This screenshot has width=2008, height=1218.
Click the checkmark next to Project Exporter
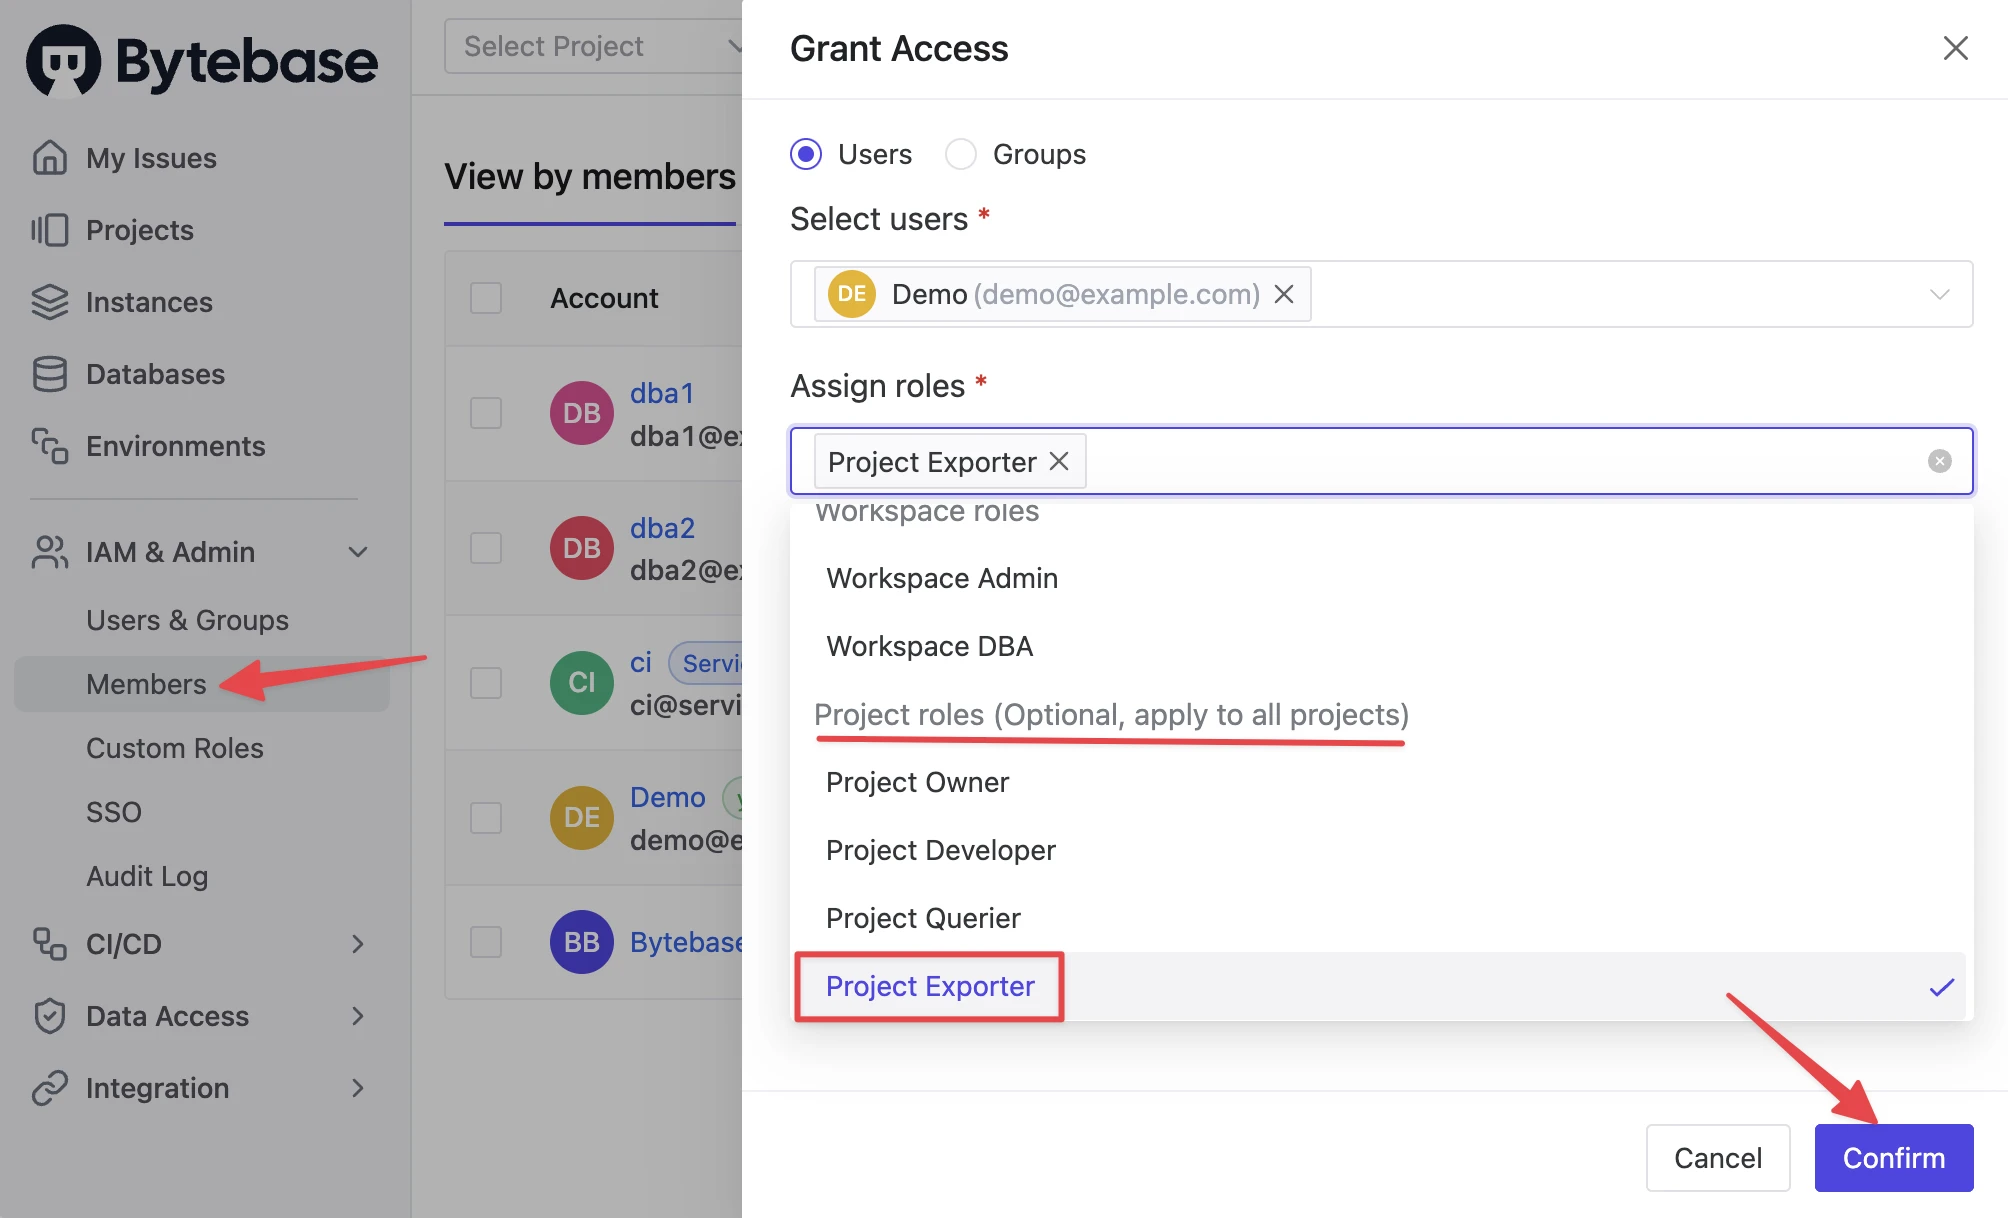[x=1941, y=987]
